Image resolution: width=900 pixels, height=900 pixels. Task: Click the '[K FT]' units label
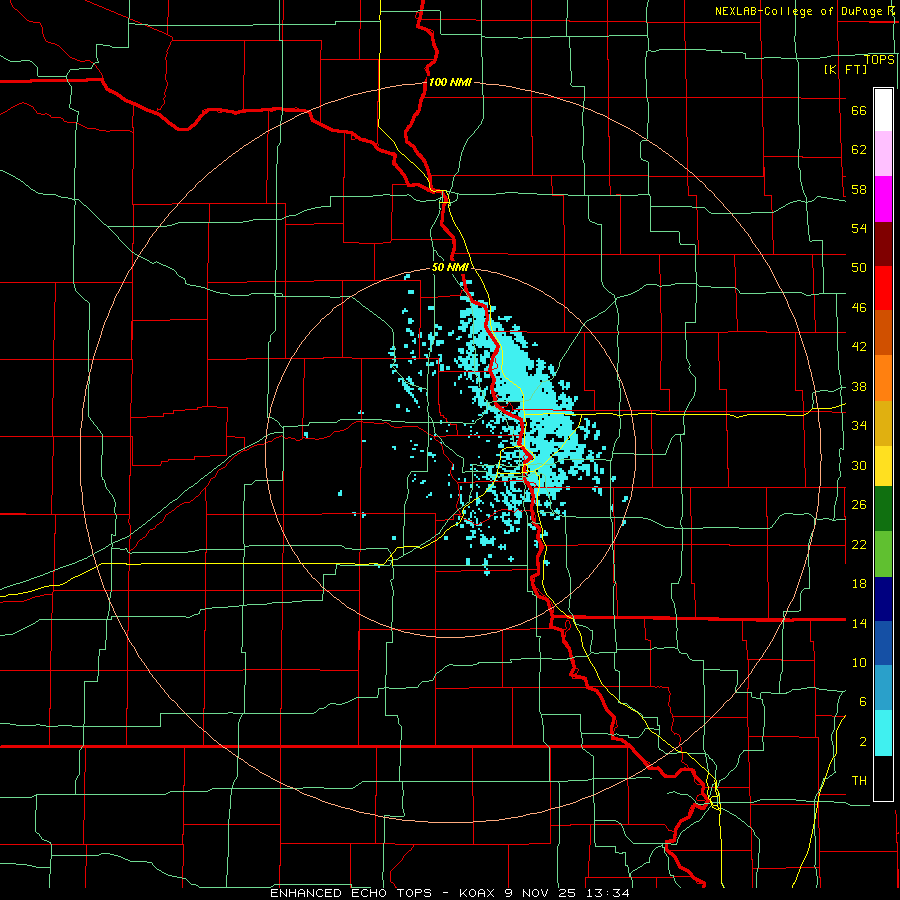point(845,69)
